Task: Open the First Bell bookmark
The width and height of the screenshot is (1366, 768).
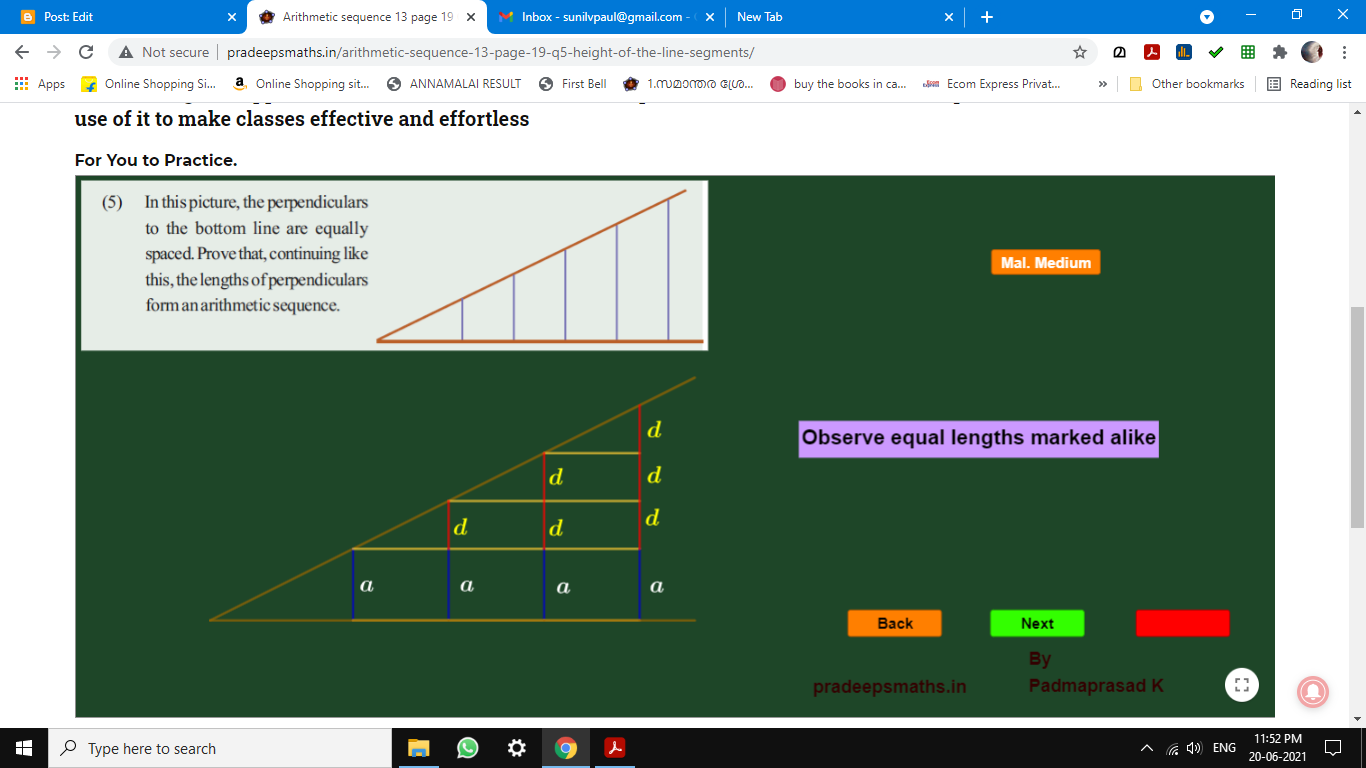Action: point(573,84)
